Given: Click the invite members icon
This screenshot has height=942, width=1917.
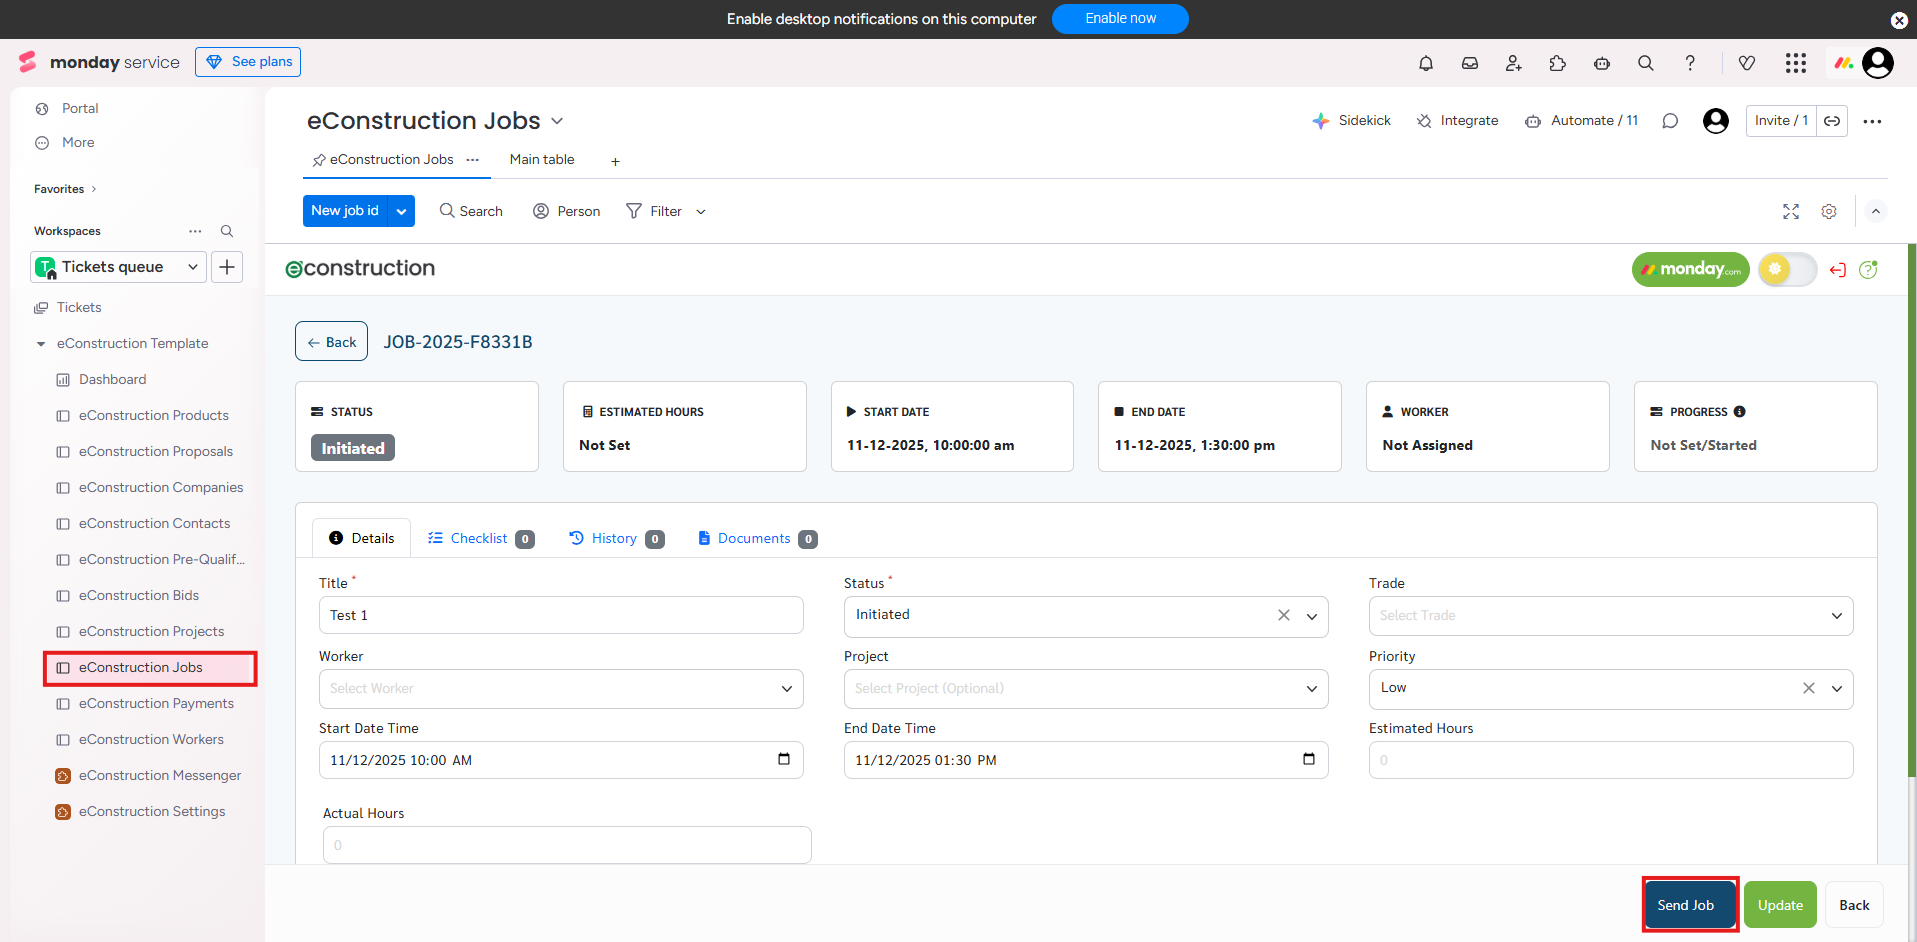Looking at the screenshot, I should tap(1513, 63).
